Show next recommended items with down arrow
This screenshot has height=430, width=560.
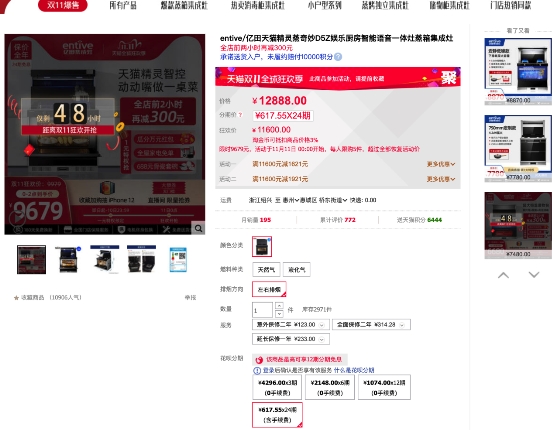click(534, 275)
